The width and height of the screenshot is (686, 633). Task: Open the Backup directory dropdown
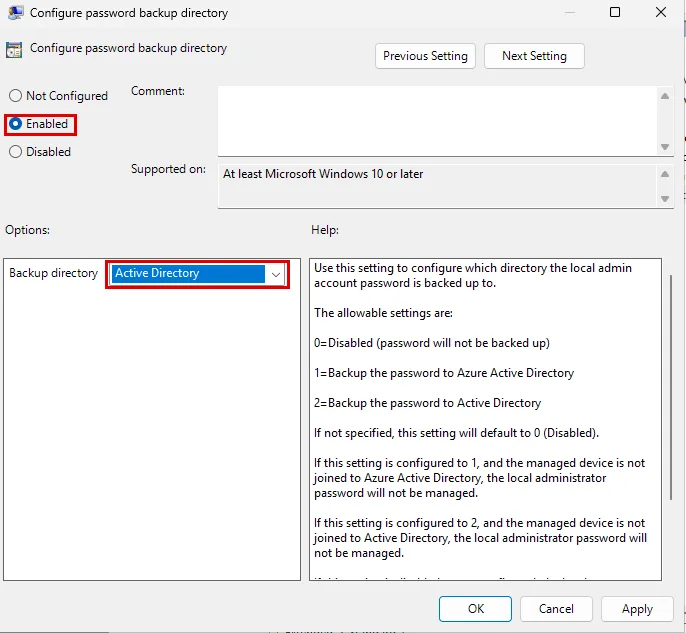(x=197, y=274)
